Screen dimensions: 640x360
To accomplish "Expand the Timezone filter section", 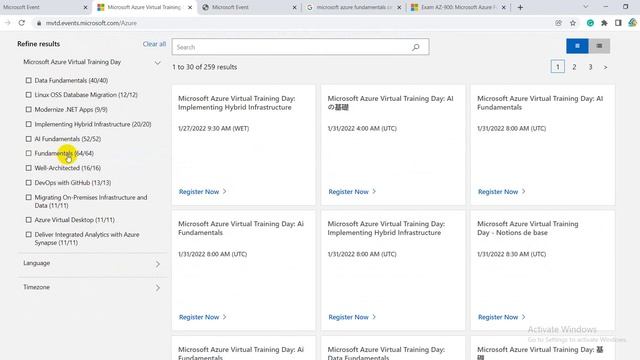I will (158, 288).
